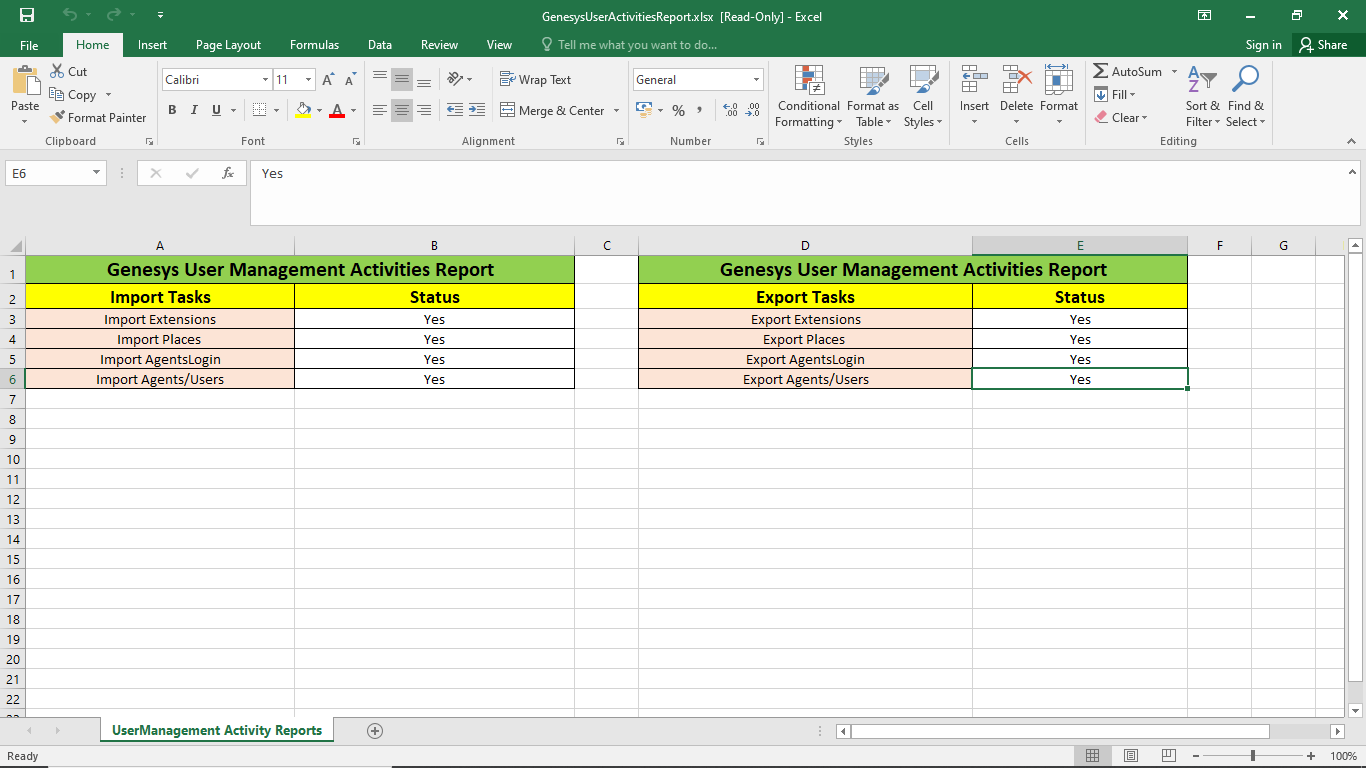
Task: Open the font size 11 dropdown
Action: [309, 80]
